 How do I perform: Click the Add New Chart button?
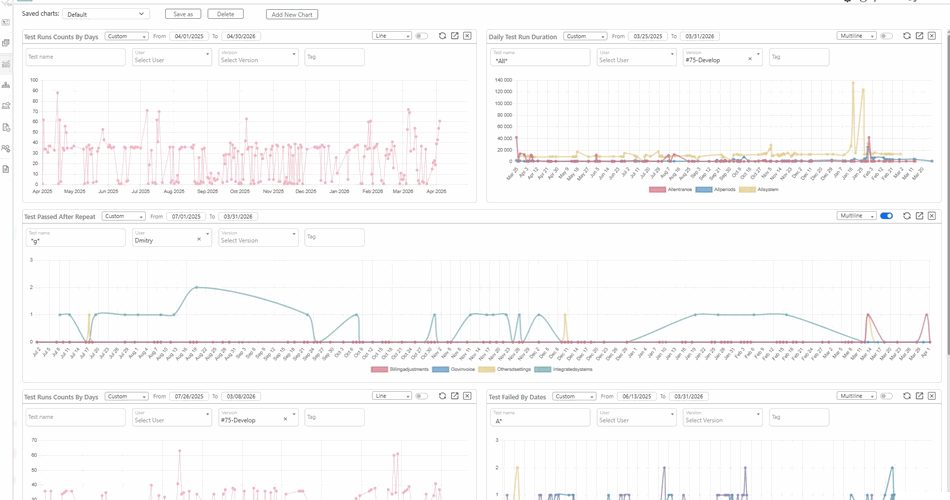coord(292,14)
